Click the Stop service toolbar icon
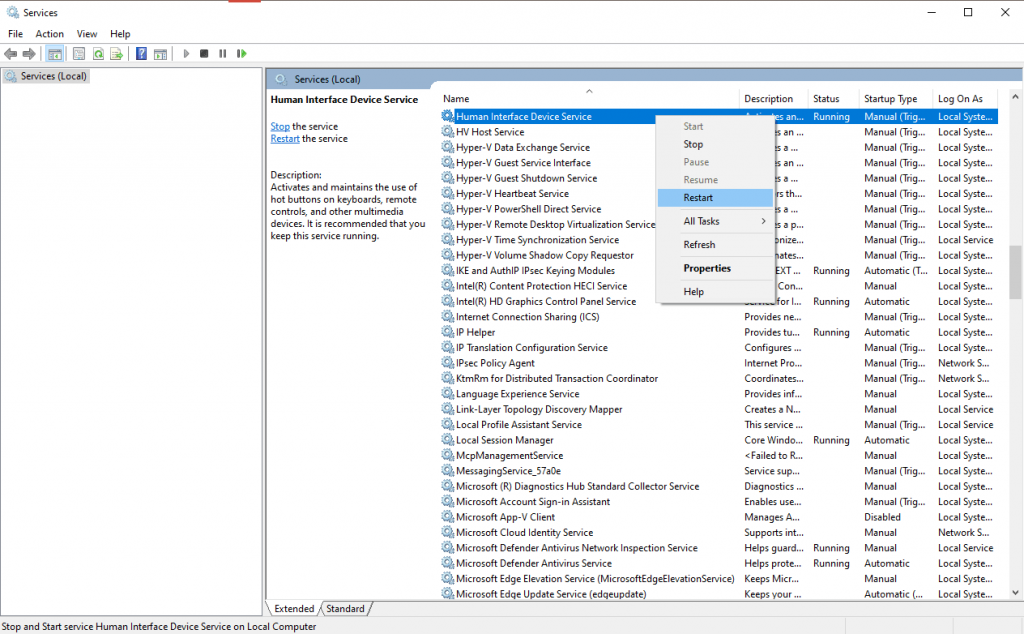Screen dimensions: 1024x634 point(206,53)
